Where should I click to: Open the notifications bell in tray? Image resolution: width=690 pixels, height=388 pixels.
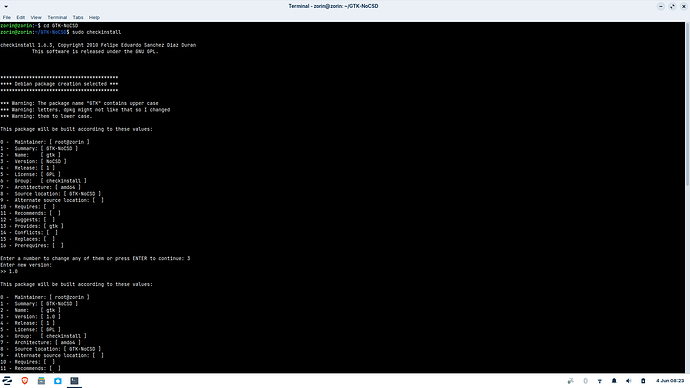614,381
